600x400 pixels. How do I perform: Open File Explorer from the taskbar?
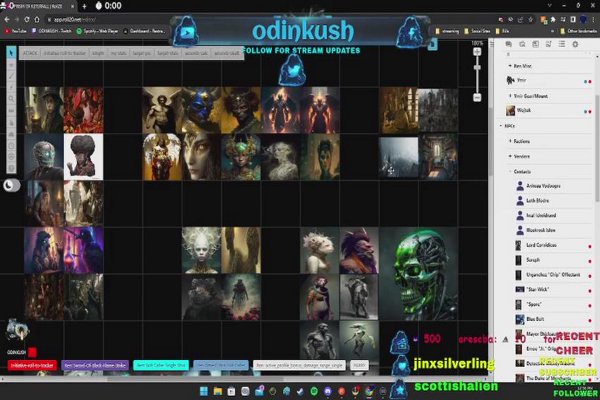click(x=218, y=391)
